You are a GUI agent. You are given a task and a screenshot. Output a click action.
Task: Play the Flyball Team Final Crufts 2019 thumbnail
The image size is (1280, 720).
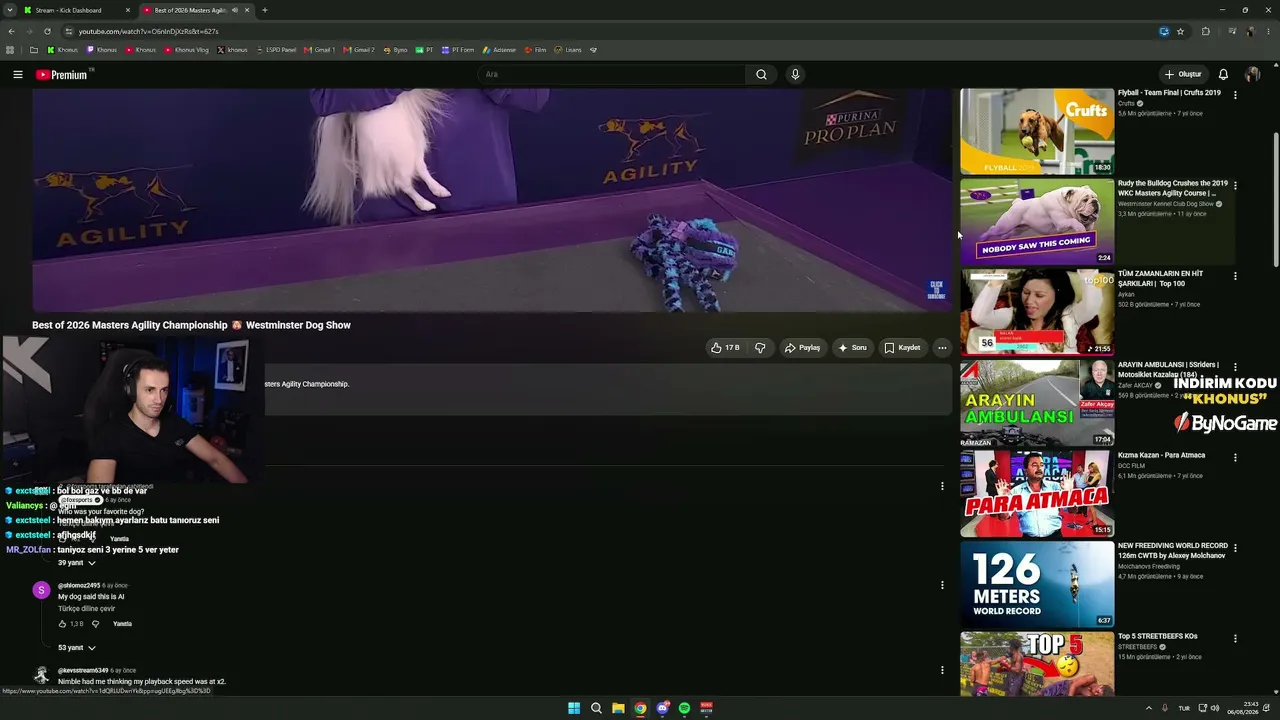[1037, 131]
